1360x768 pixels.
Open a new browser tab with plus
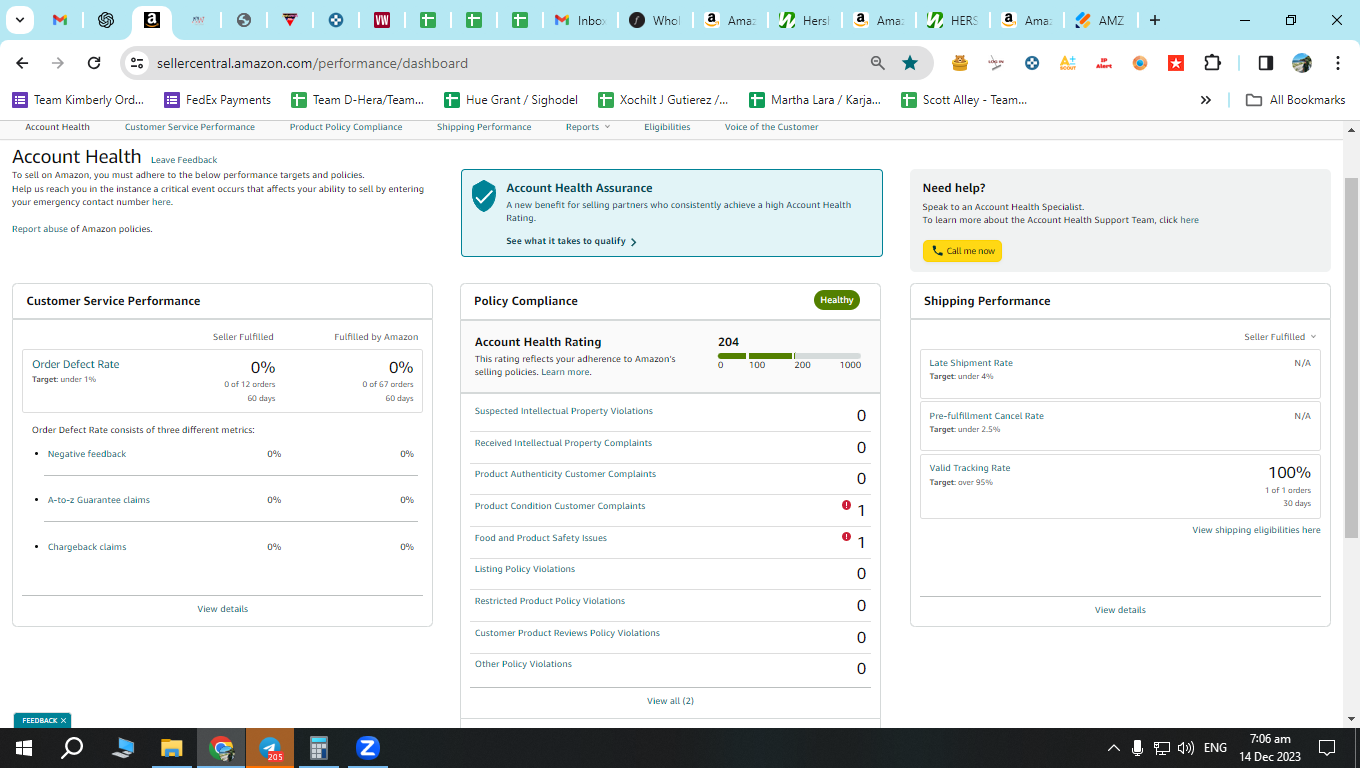(1155, 20)
